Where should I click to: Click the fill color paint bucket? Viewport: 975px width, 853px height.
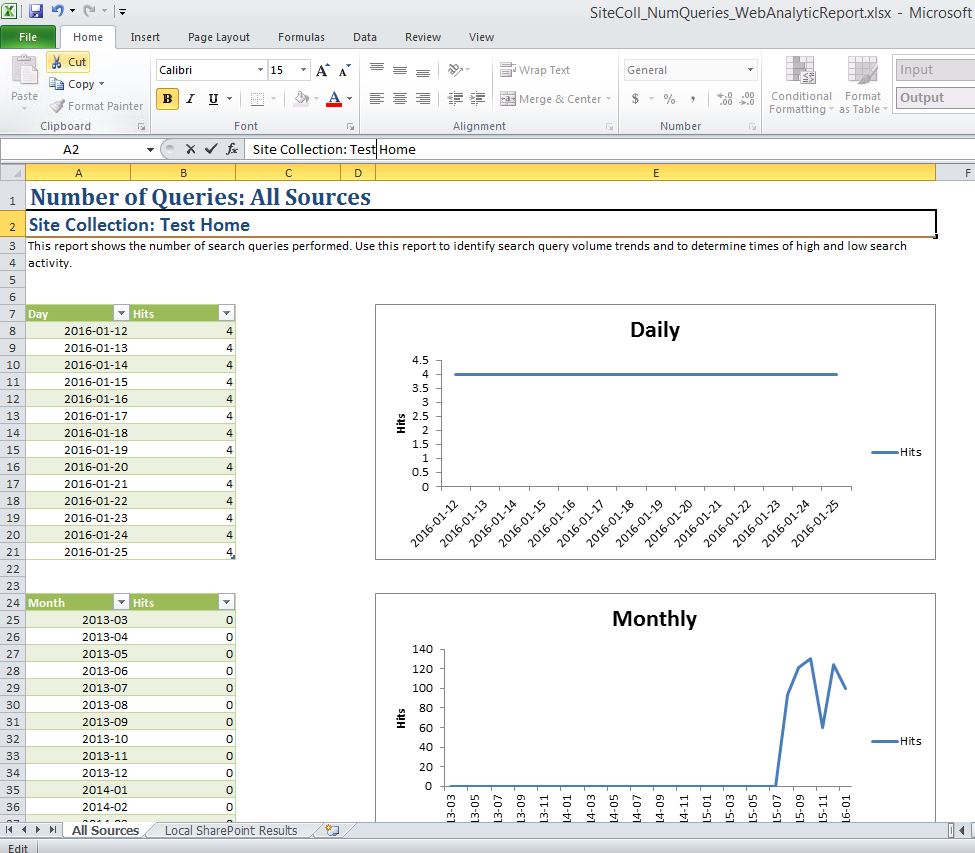point(302,99)
